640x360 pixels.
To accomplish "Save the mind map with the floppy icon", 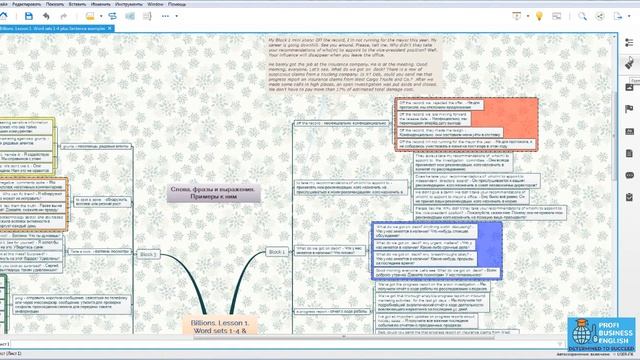I will 29,16.
